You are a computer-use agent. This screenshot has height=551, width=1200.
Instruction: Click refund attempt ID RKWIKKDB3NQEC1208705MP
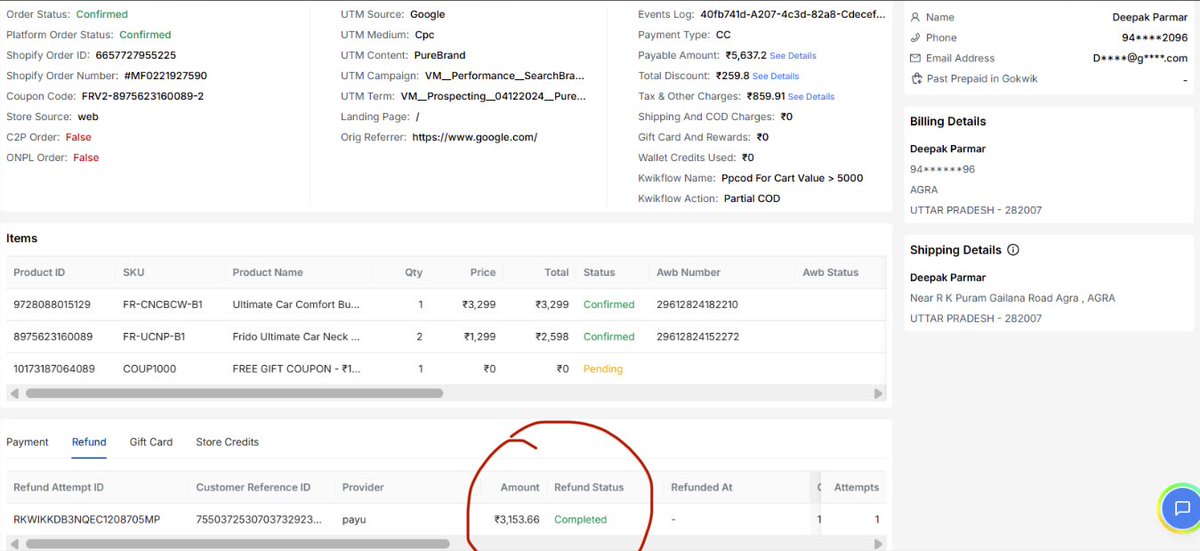pyautogui.click(x=87, y=520)
